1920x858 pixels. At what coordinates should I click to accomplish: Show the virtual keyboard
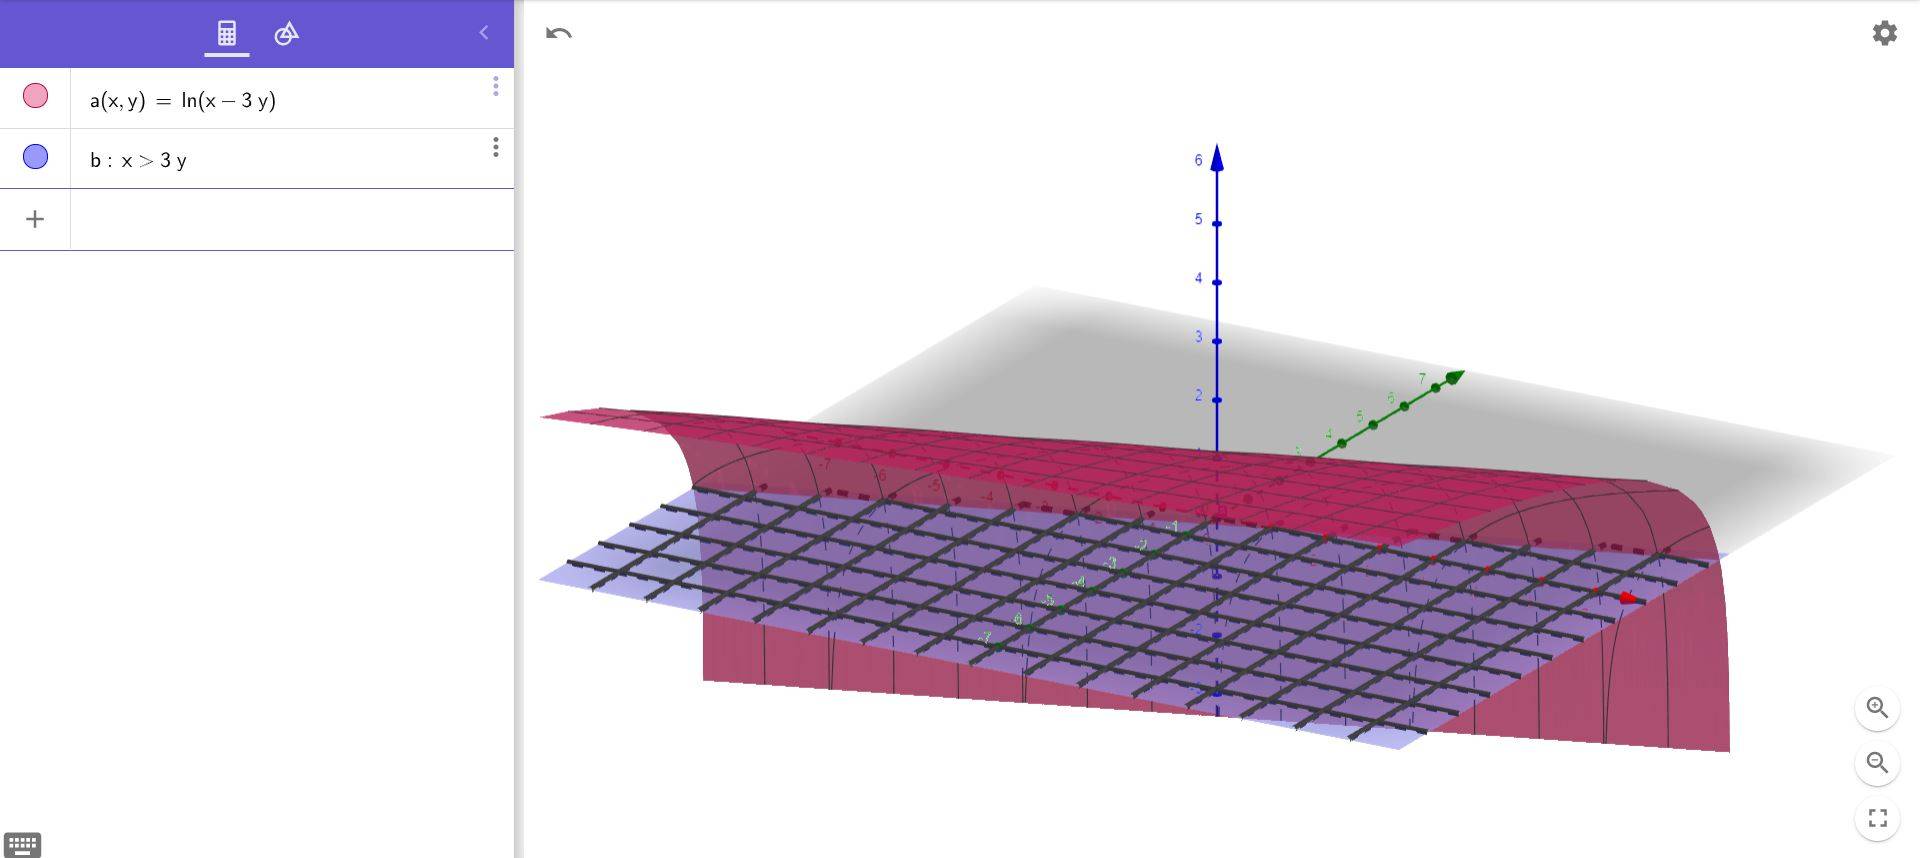pos(22,845)
